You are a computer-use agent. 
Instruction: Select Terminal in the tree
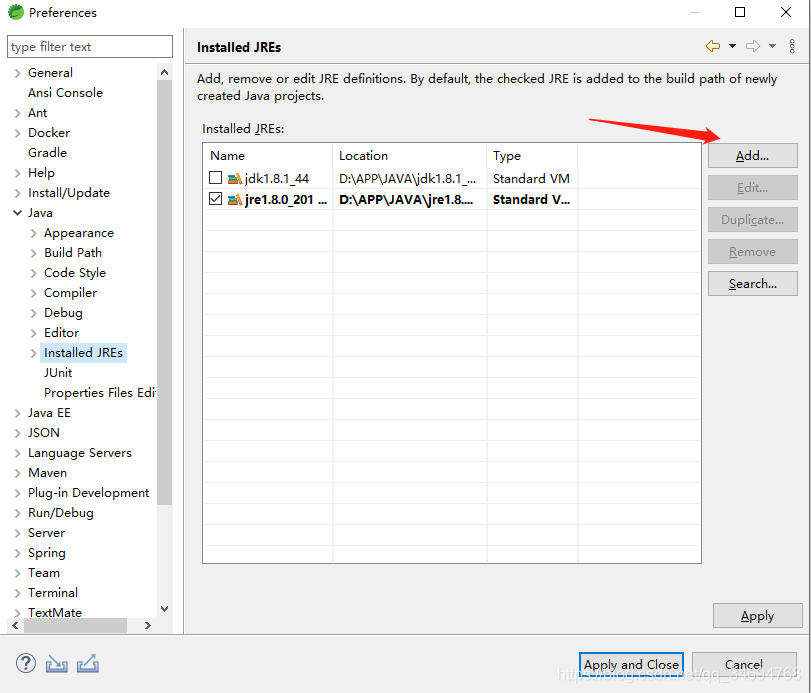[53, 593]
